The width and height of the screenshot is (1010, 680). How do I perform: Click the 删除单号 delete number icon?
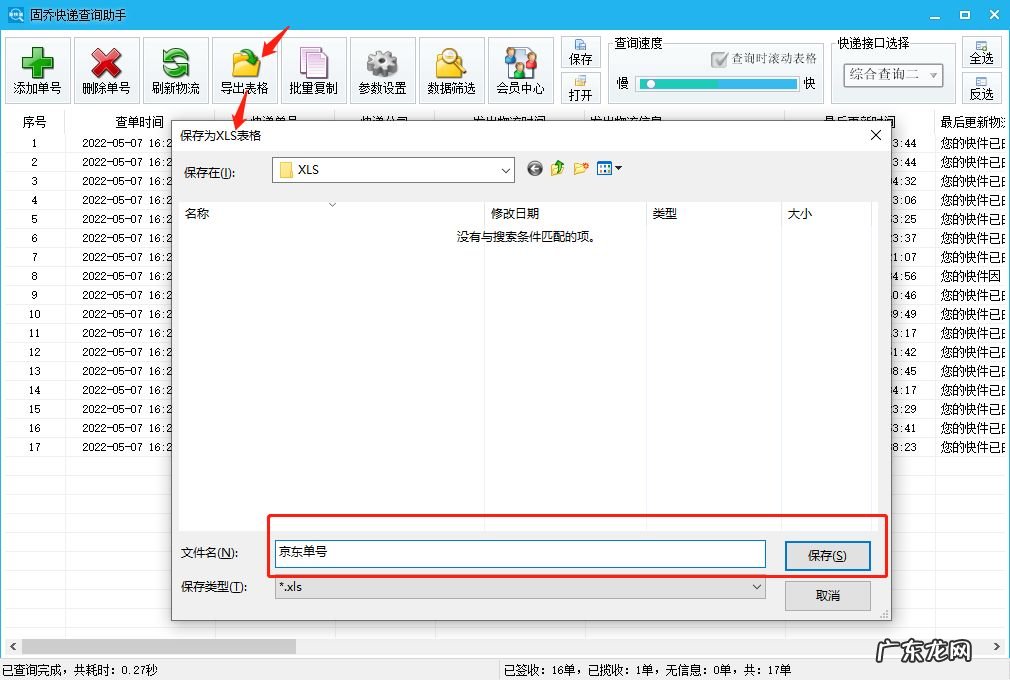[x=106, y=69]
